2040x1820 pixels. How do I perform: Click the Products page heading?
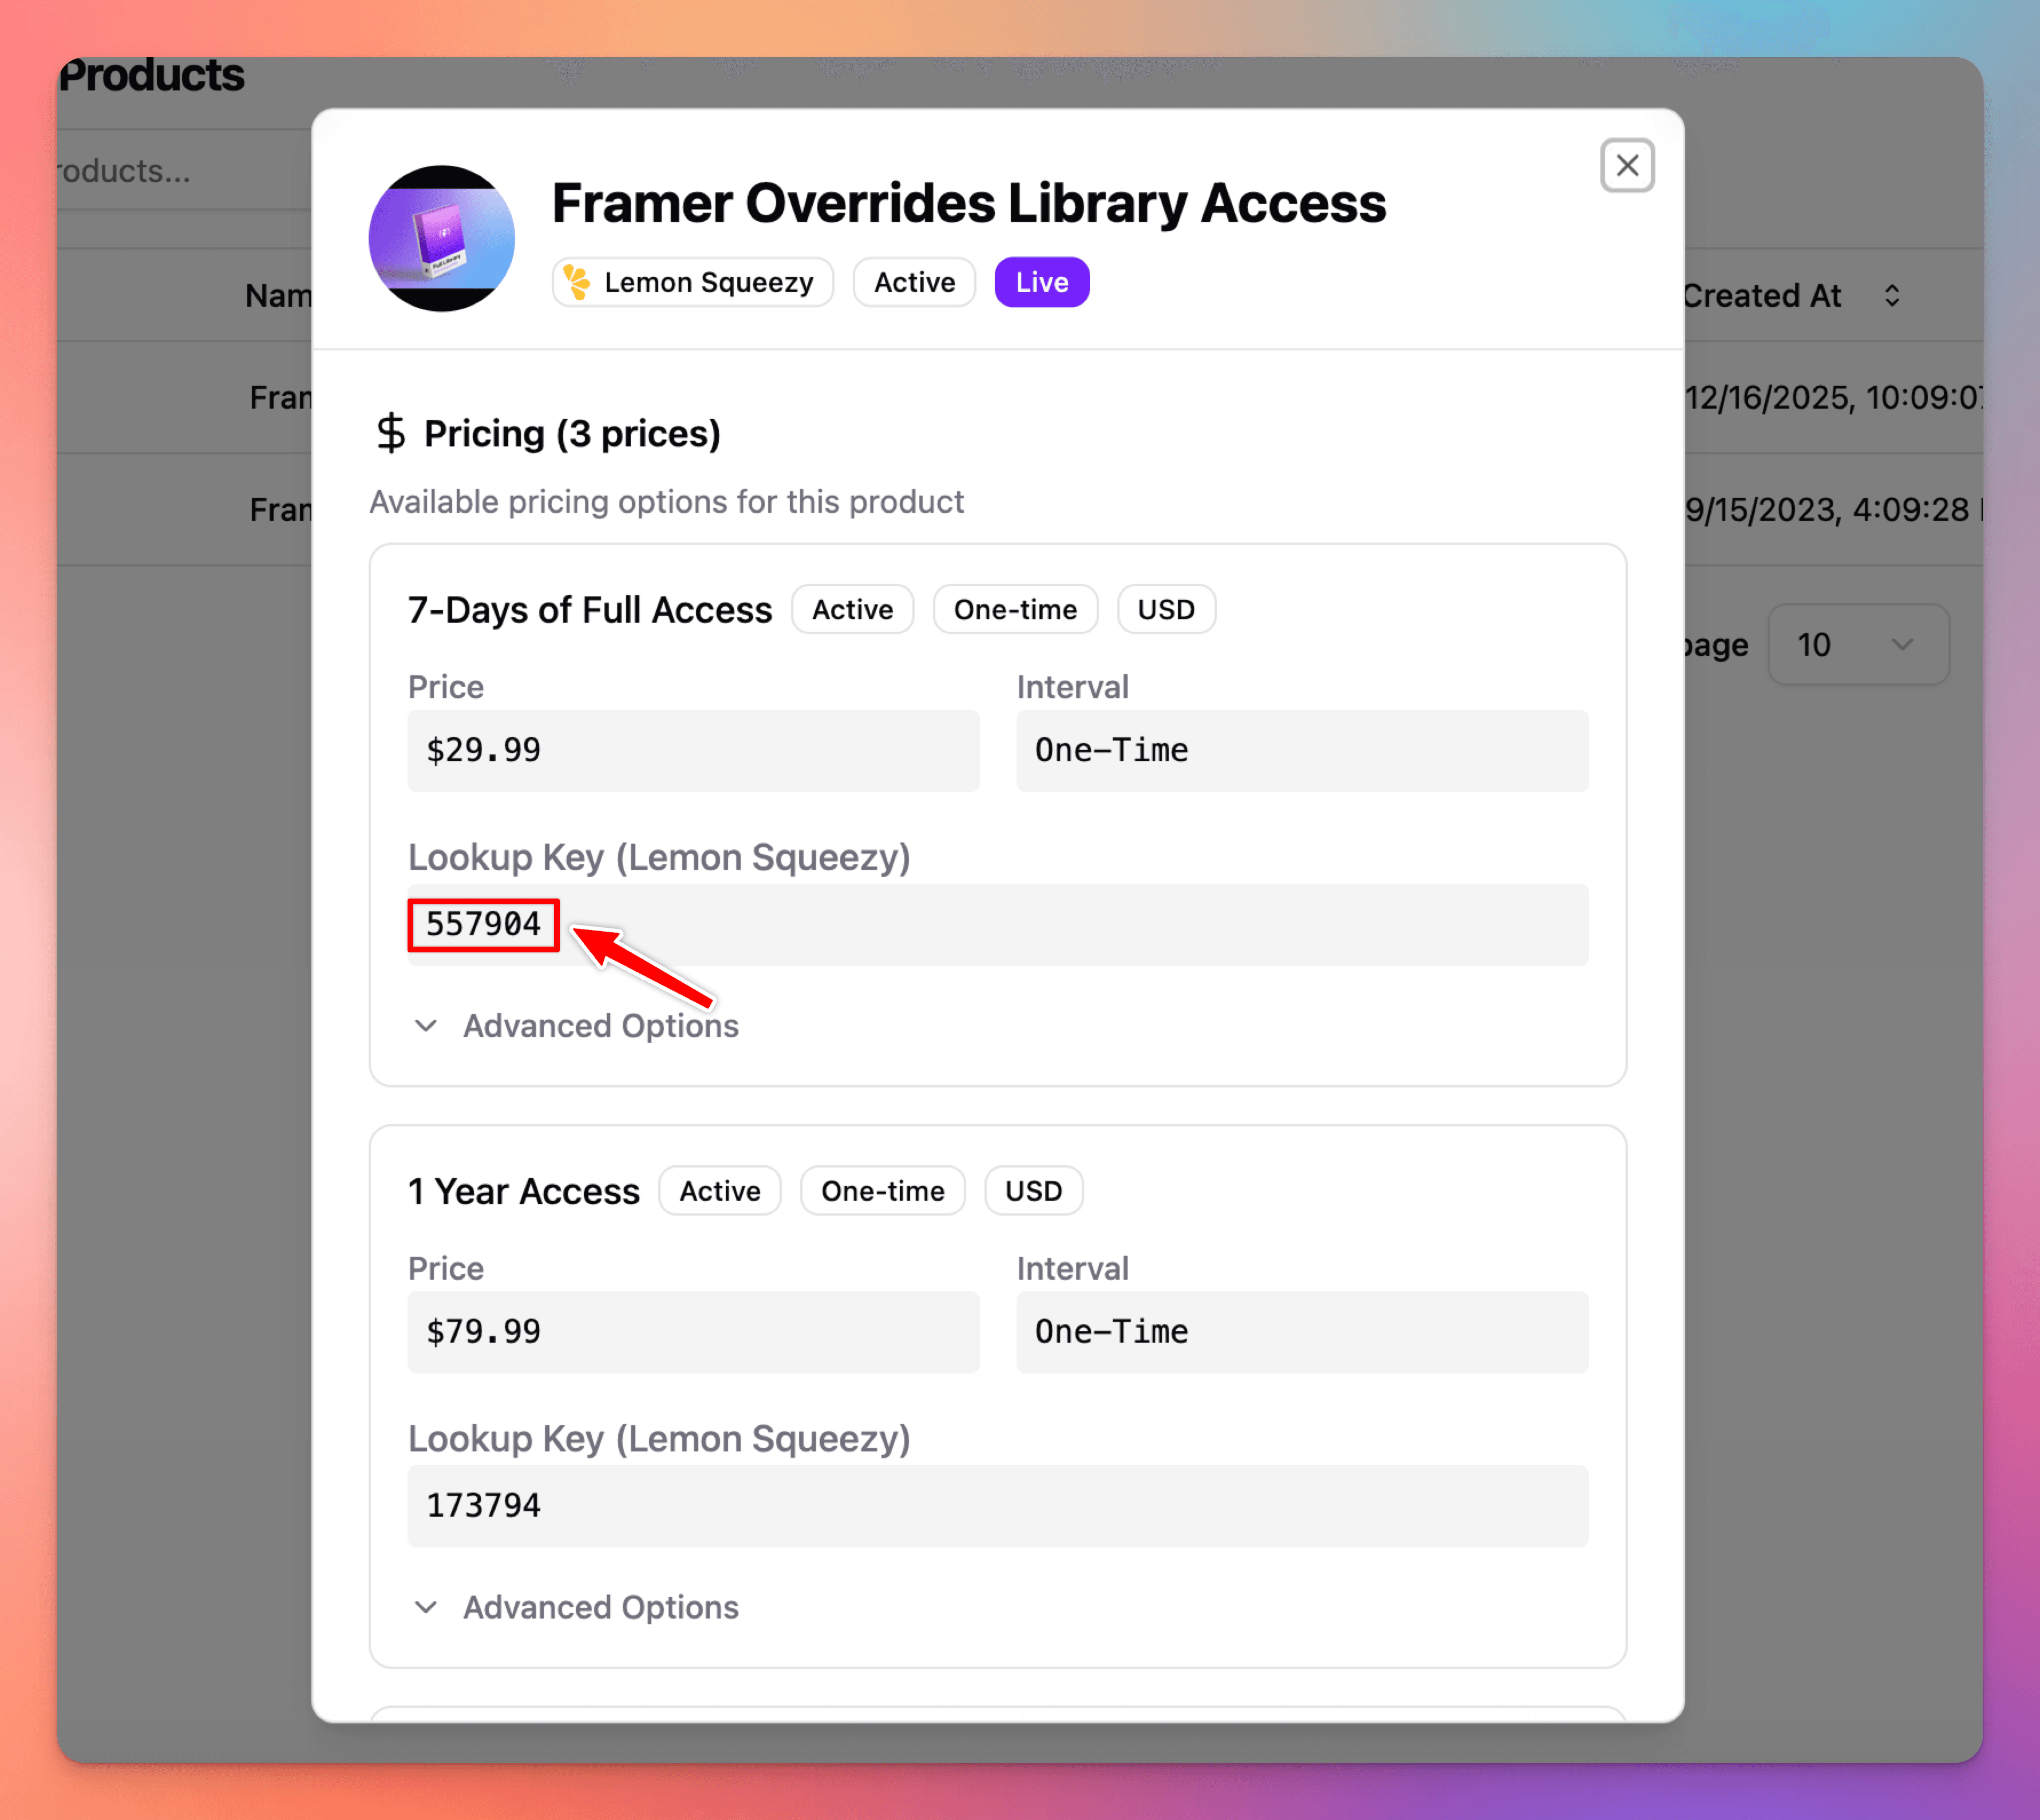151,75
